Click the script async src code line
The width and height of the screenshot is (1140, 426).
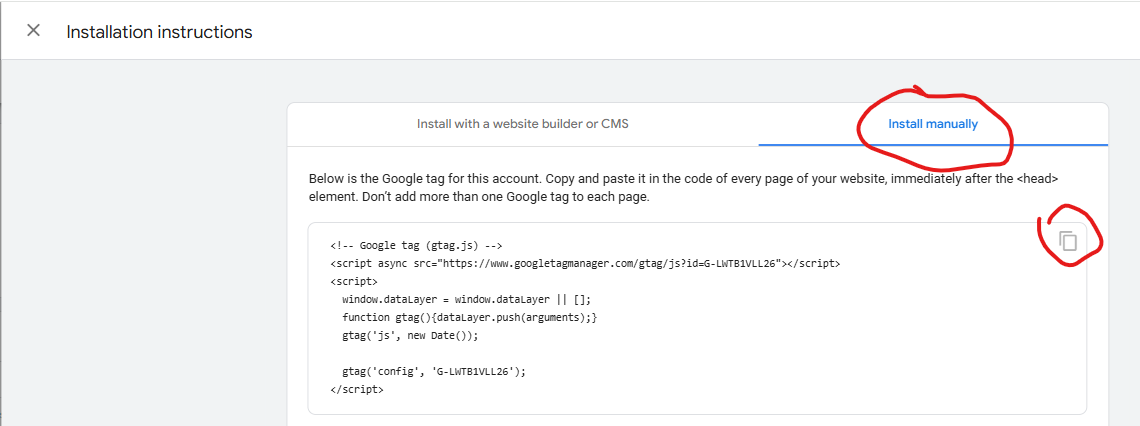585,263
